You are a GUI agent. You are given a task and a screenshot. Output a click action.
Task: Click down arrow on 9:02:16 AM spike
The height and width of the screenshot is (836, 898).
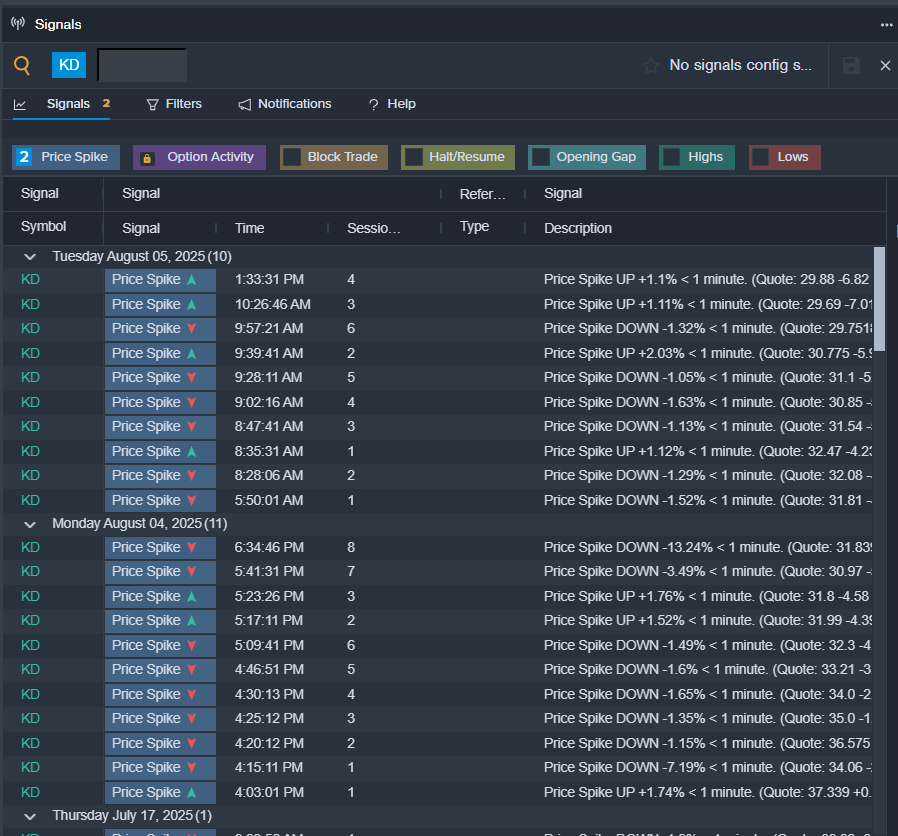coord(192,402)
